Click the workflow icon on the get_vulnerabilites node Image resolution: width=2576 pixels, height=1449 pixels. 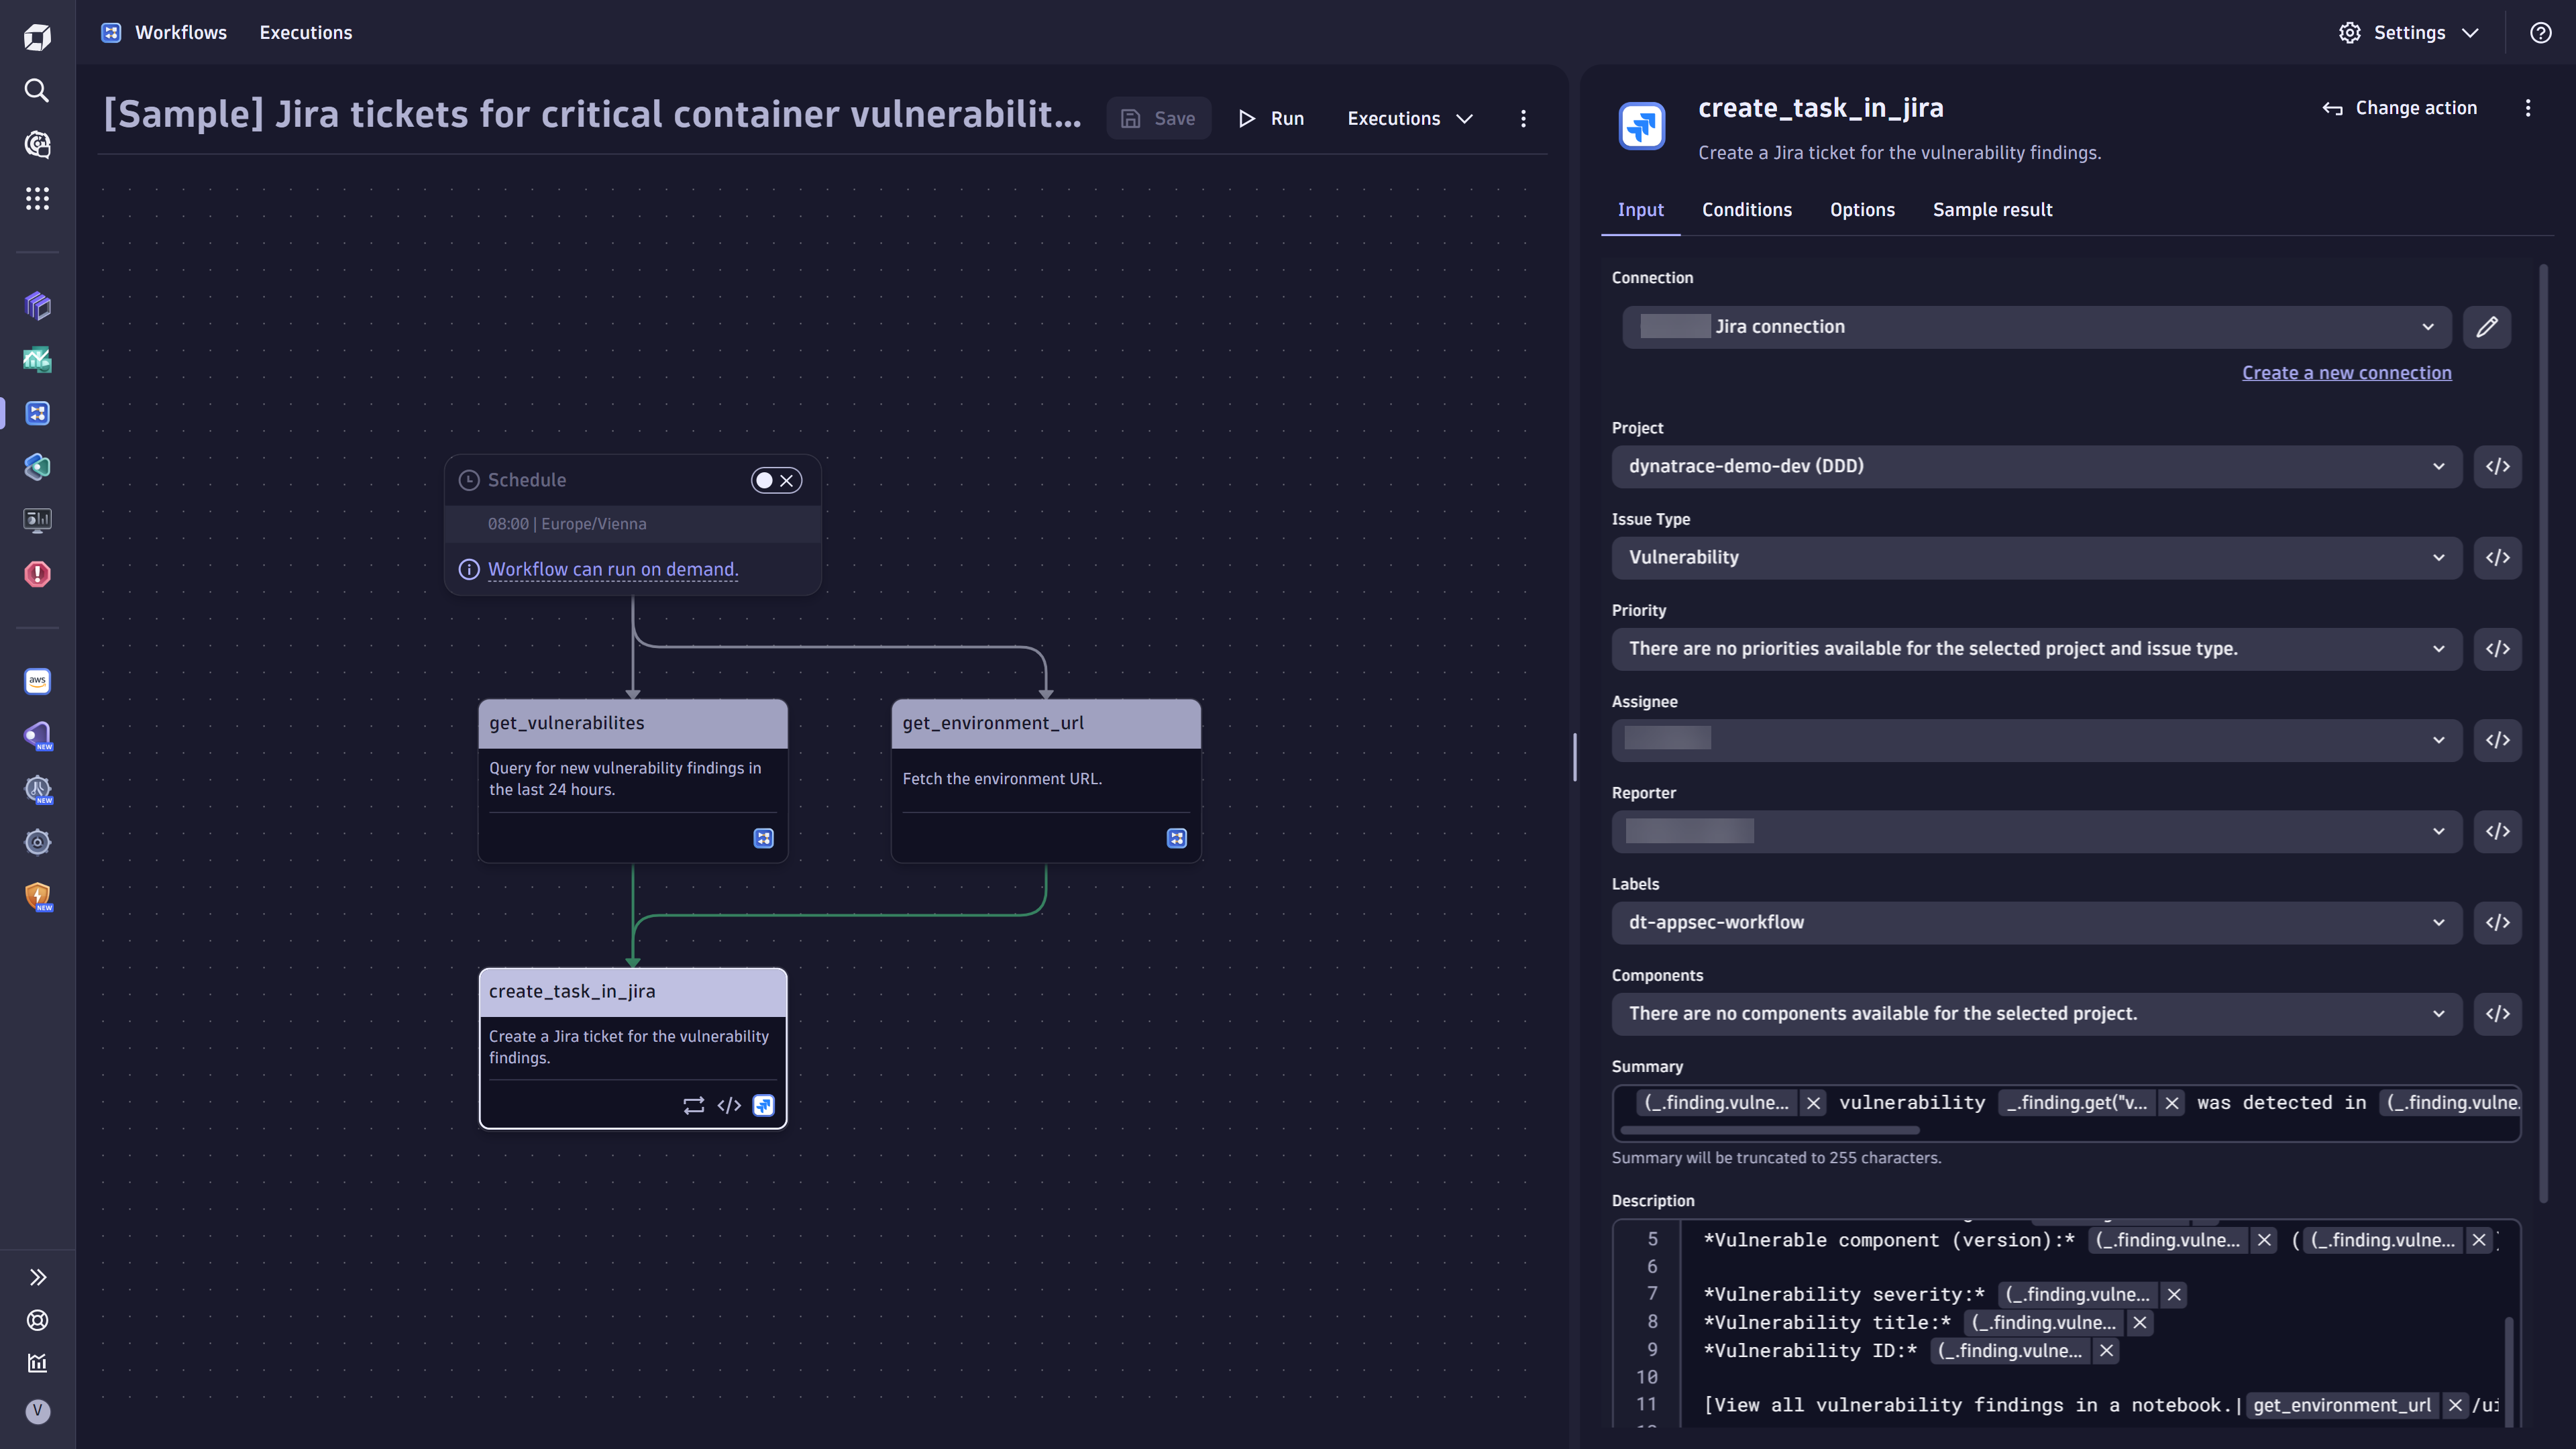click(x=763, y=838)
